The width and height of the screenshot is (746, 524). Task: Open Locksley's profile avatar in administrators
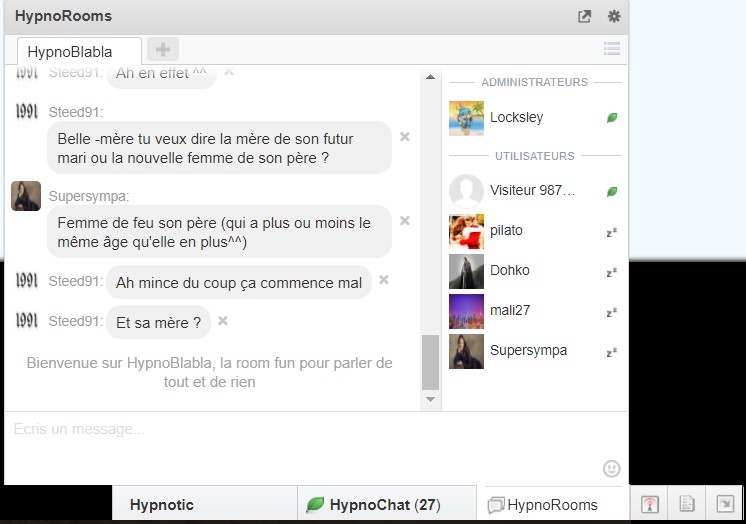pos(466,118)
